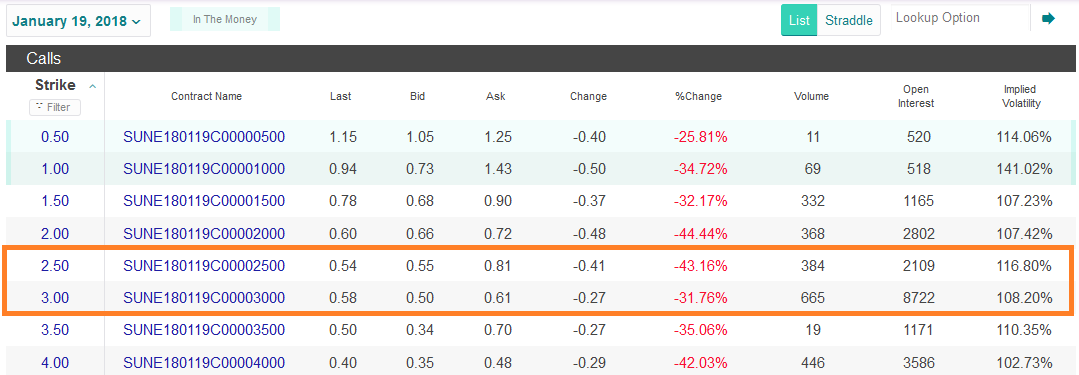Image resolution: width=1079 pixels, height=375 pixels.
Task: Open contract SUNE180119C00004000
Action: point(204,363)
